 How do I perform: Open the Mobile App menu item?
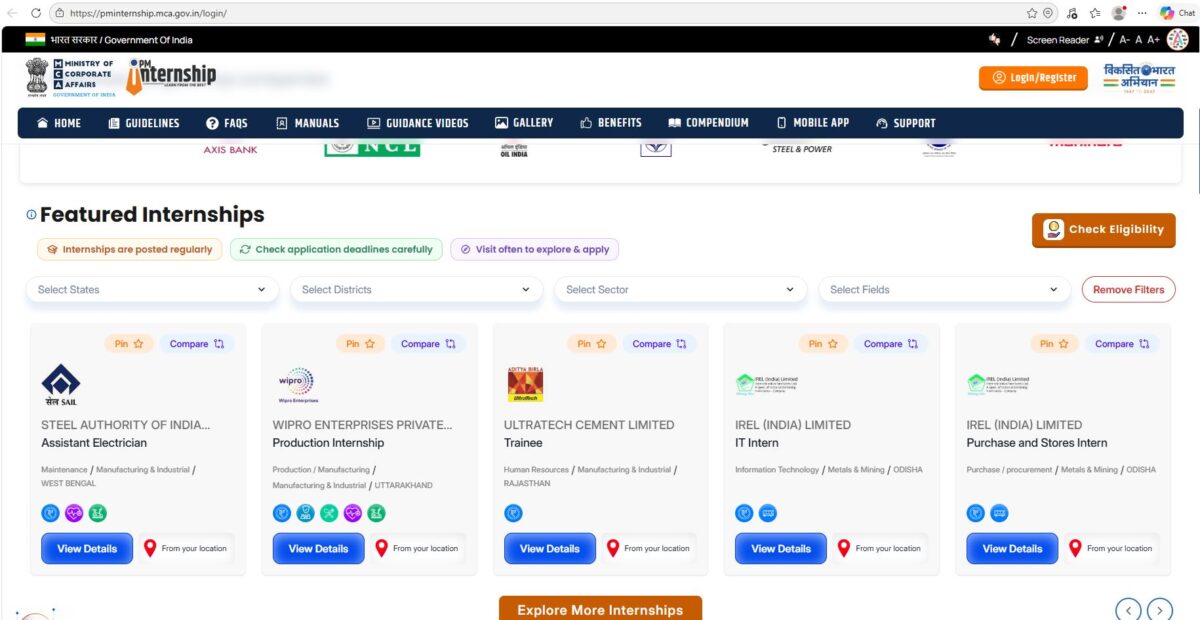point(813,123)
